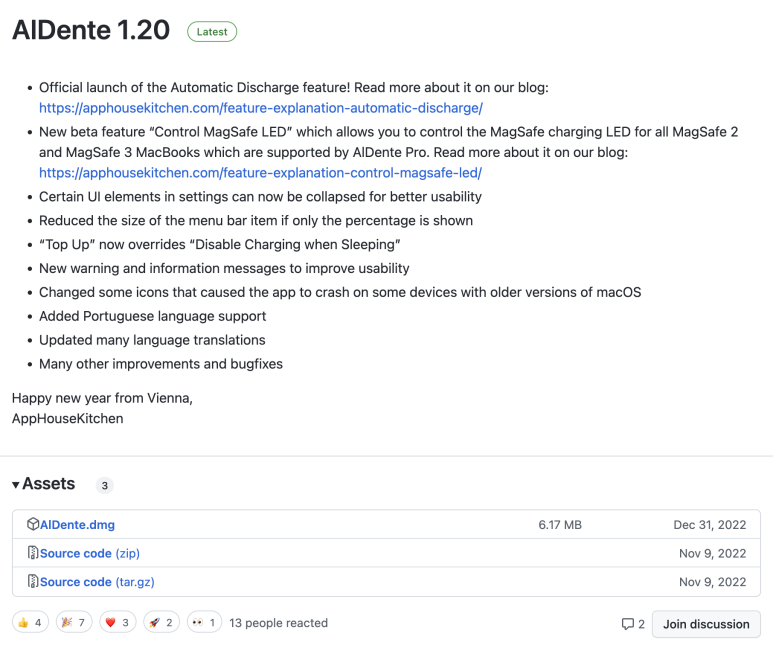Click 'New warning and information messages' line
Screen dimensions: 773x651
224,269
